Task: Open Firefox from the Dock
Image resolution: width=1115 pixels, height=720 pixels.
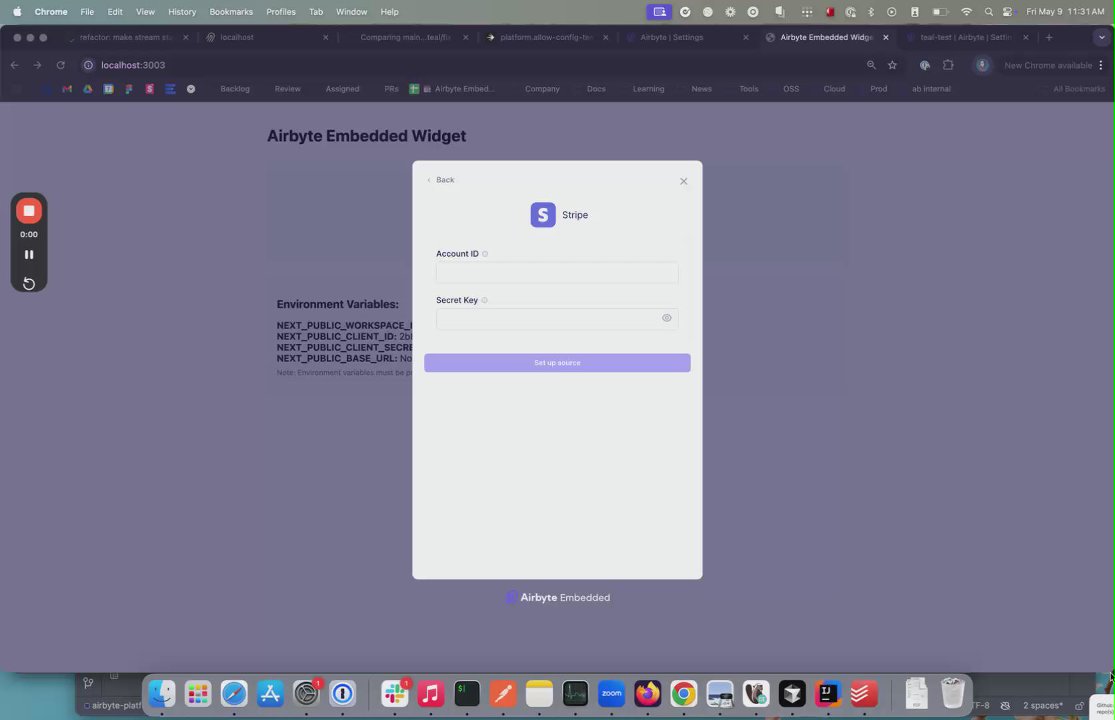Action: click(x=647, y=693)
